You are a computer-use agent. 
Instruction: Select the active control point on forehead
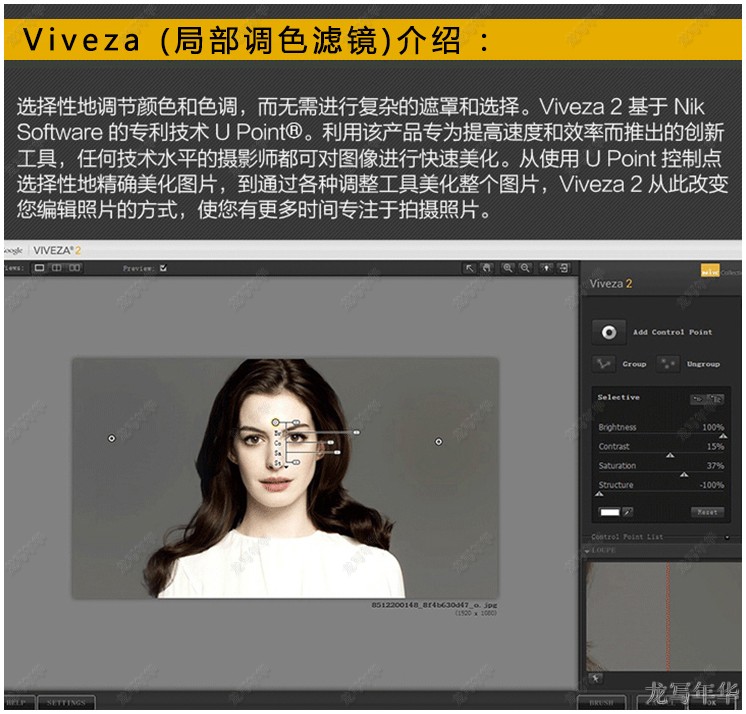click(275, 422)
